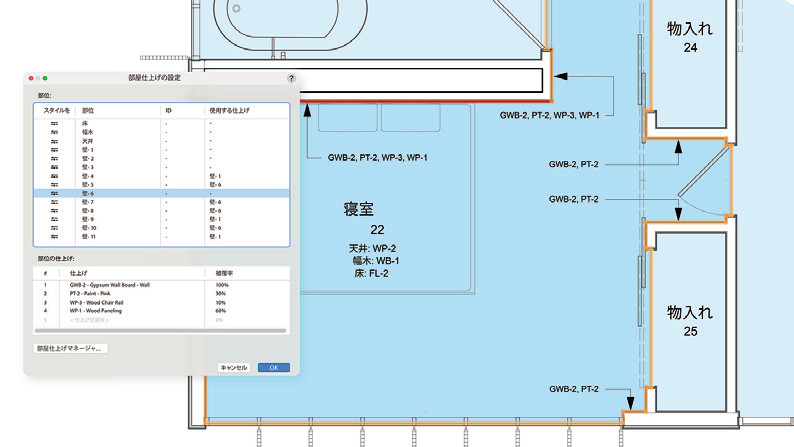Image resolution: width=794 pixels, height=447 pixels.
Task: Click style icon in the 壁-7 row
Action: click(x=54, y=202)
